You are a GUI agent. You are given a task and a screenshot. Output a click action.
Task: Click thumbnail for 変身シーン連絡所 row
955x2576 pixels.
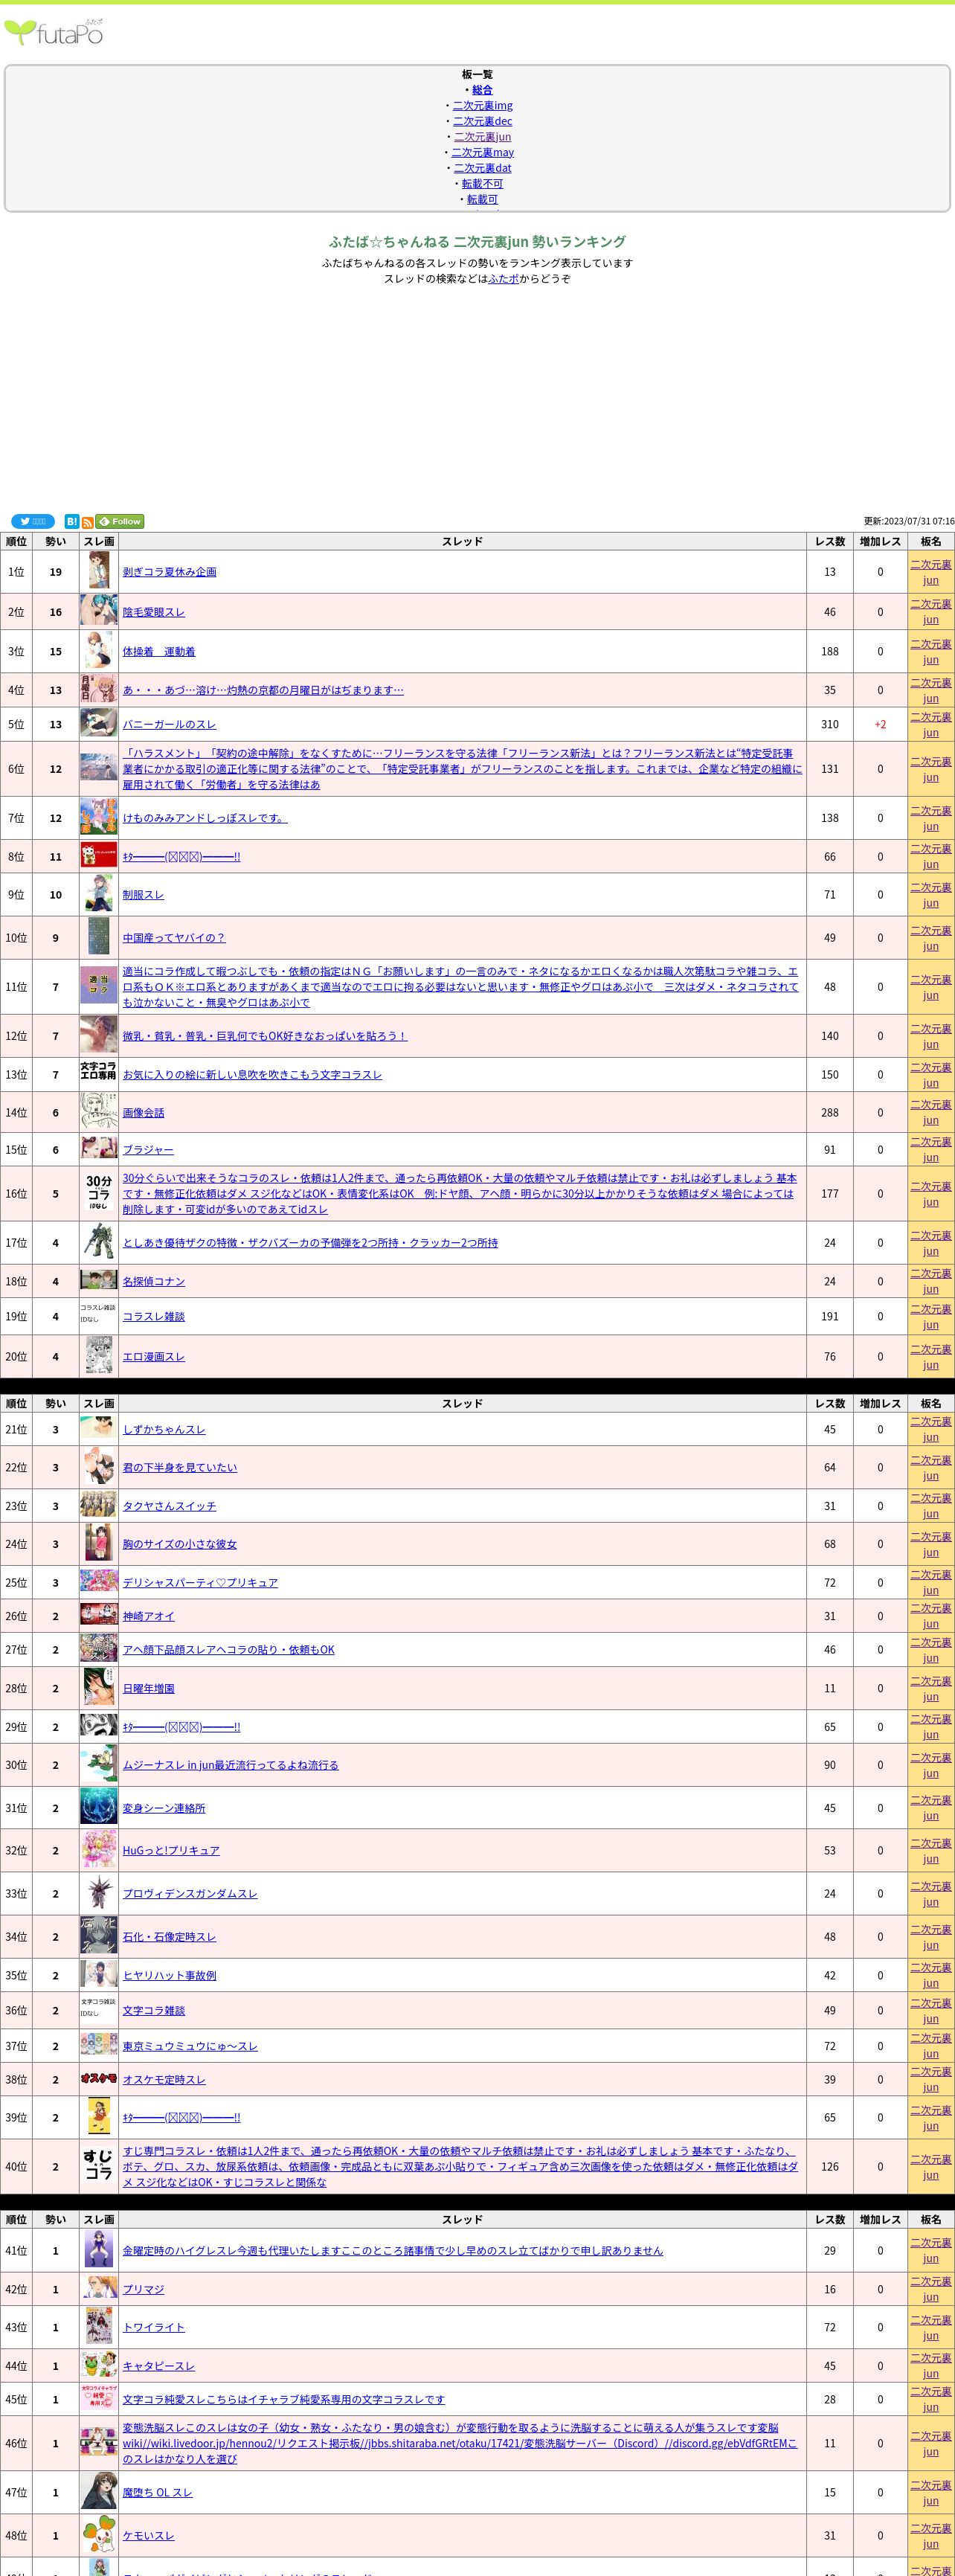tap(98, 1807)
